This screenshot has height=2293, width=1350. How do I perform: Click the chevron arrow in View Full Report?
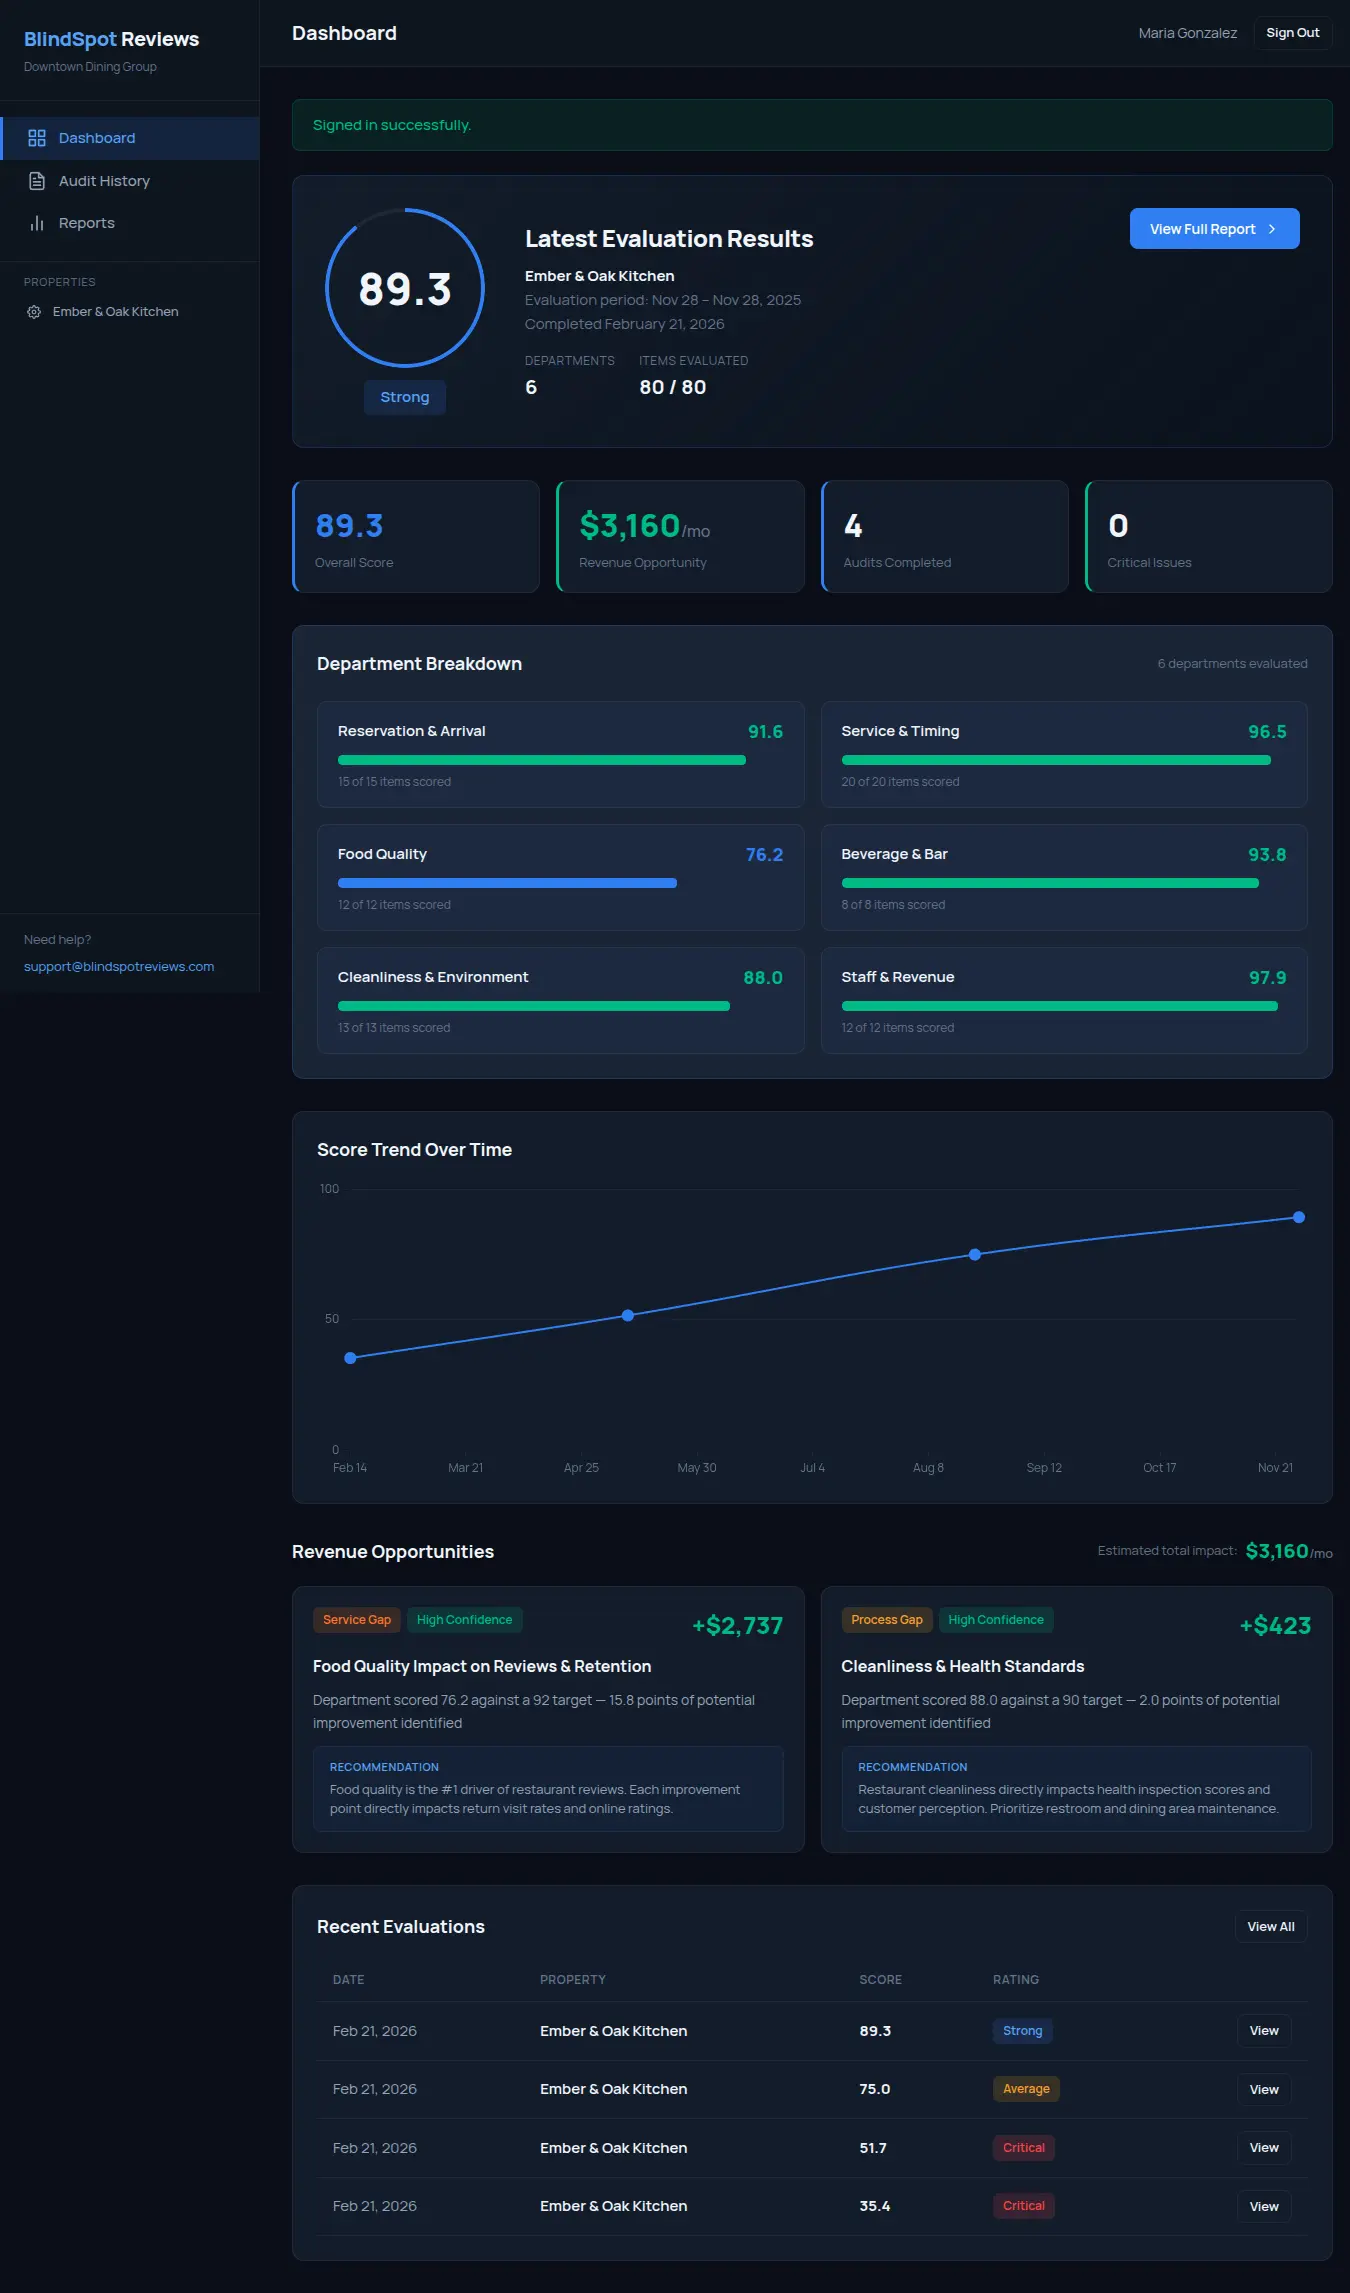point(1272,229)
